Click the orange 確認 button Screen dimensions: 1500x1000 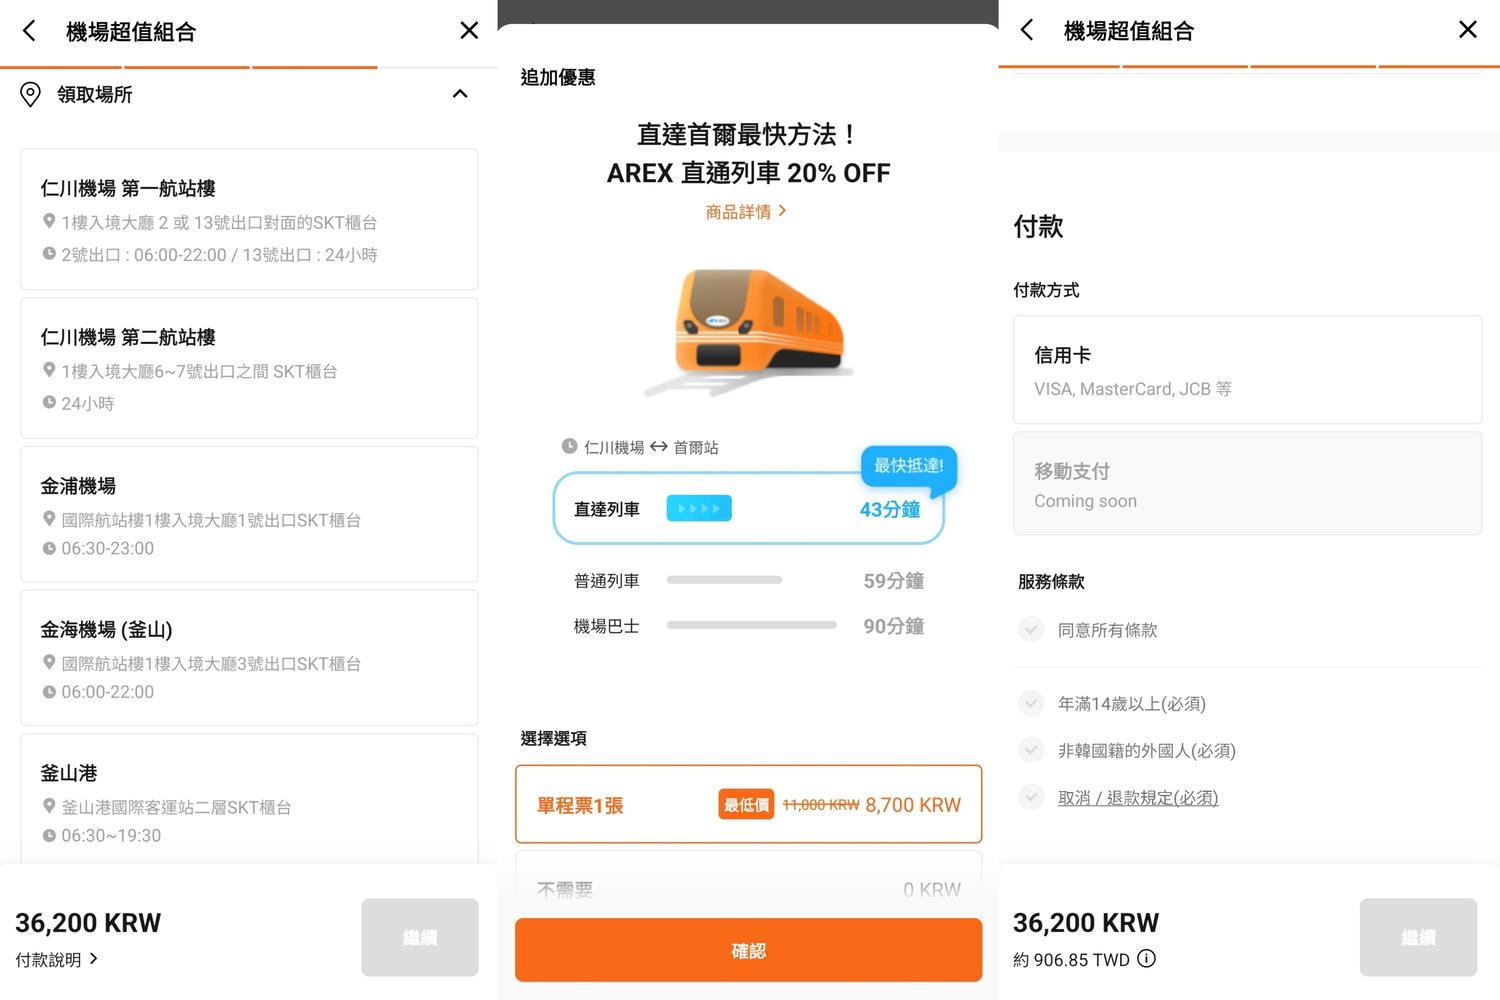749,950
